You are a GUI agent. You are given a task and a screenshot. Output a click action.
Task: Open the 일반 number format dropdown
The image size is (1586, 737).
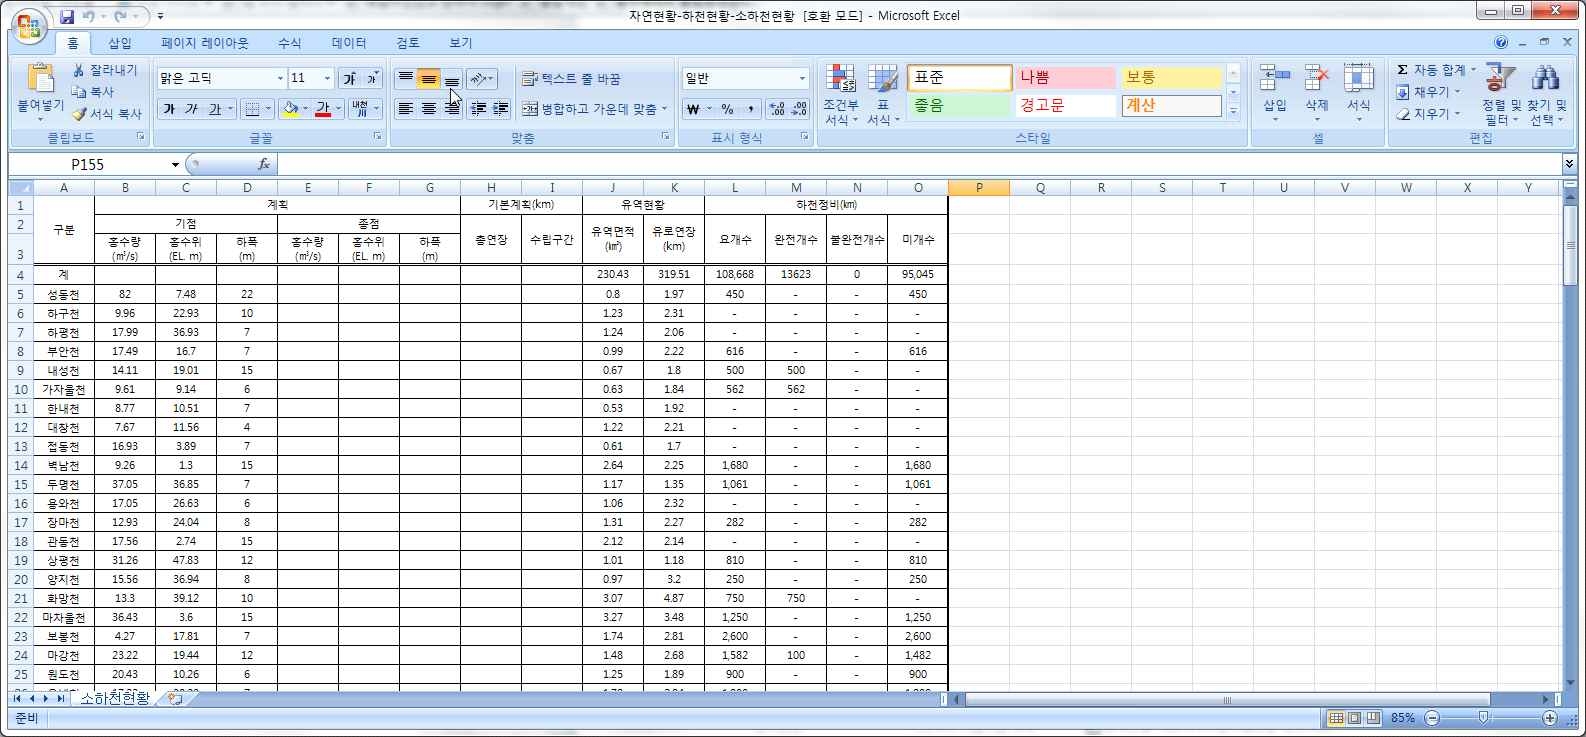click(x=802, y=78)
